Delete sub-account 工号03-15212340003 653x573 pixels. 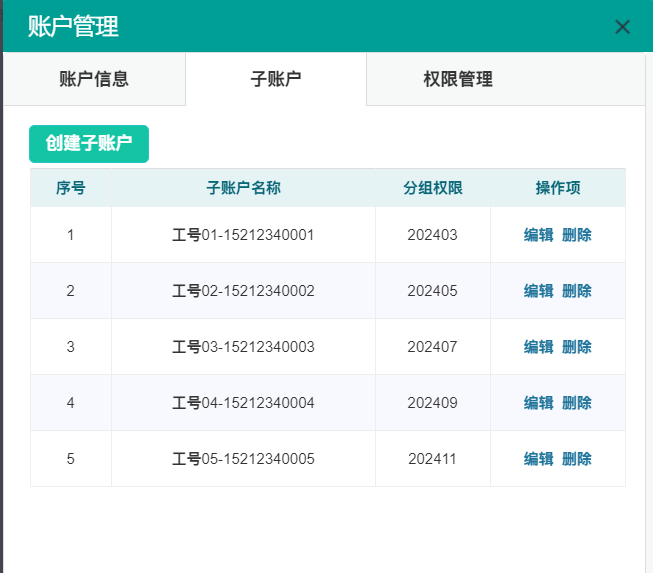point(577,347)
